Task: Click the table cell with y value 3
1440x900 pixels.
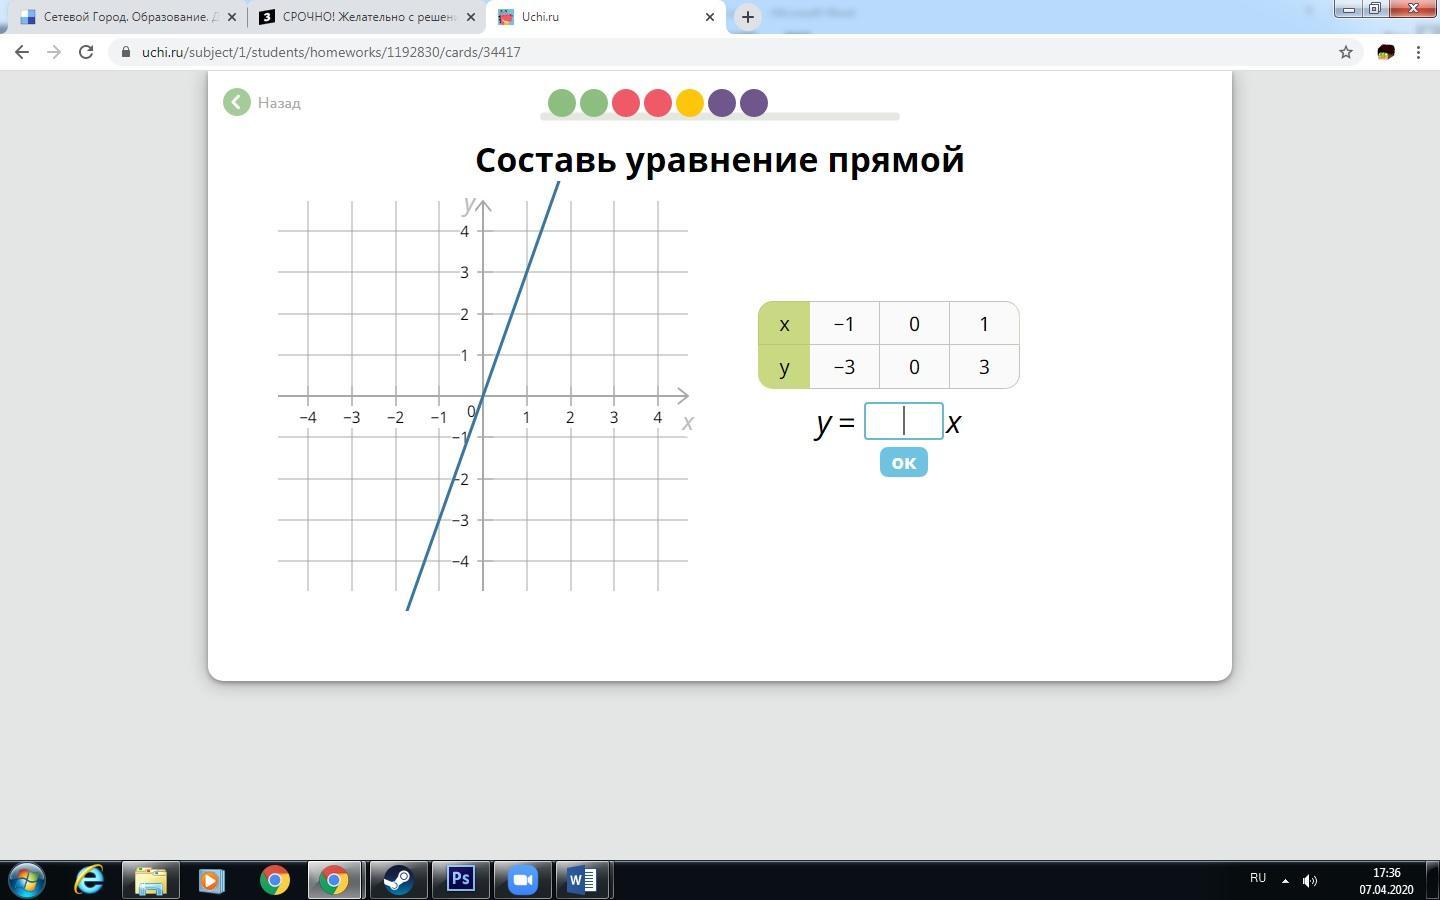Action: click(984, 367)
